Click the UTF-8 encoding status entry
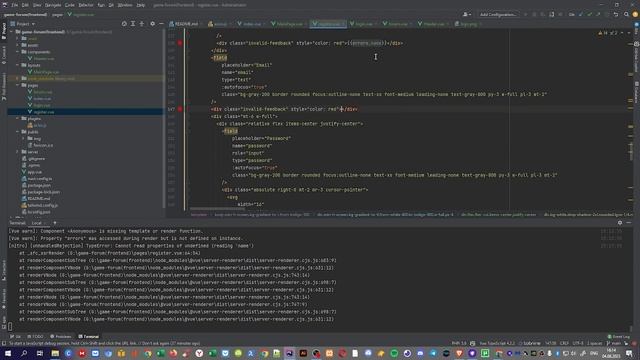The image size is (640, 360). click(x=578, y=343)
